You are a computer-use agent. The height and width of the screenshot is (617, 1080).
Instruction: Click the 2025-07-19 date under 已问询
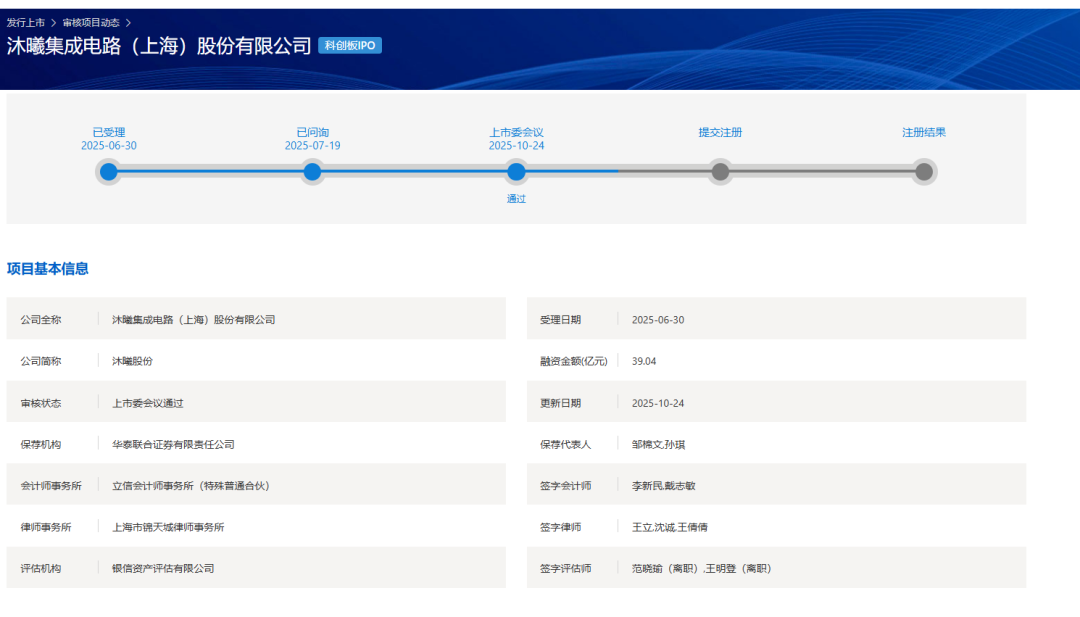click(312, 146)
